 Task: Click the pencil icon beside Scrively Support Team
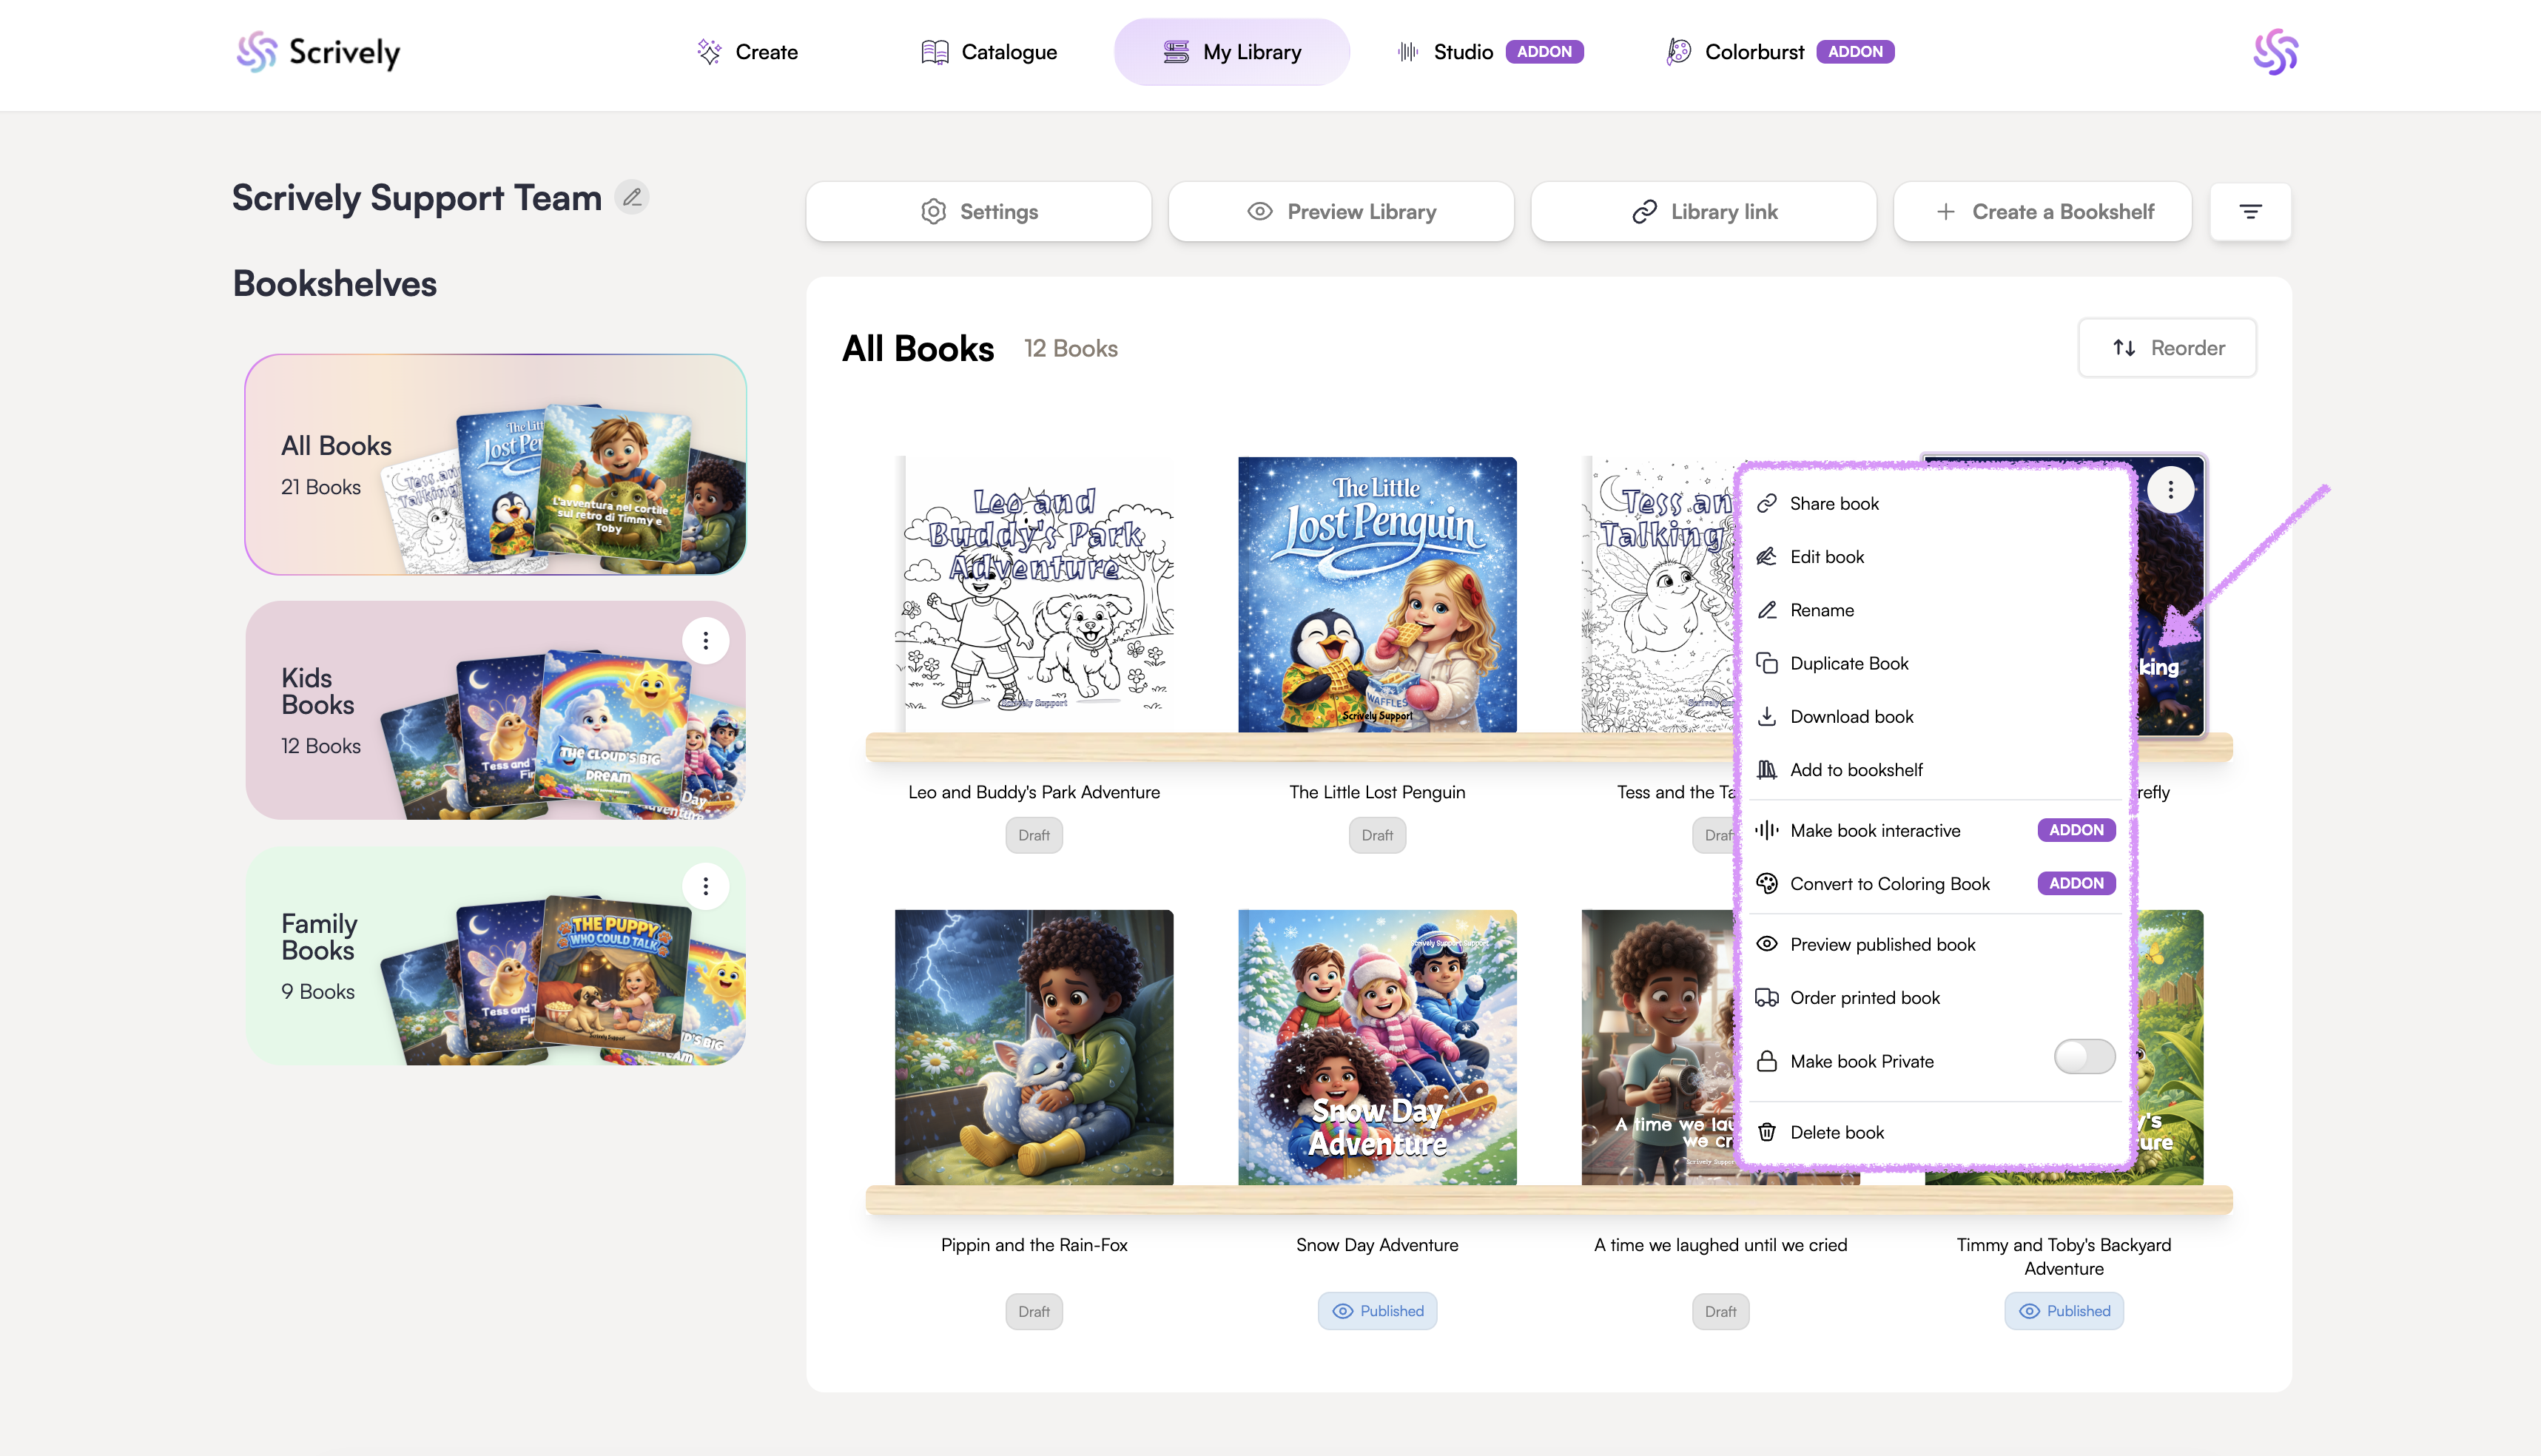pos(632,197)
